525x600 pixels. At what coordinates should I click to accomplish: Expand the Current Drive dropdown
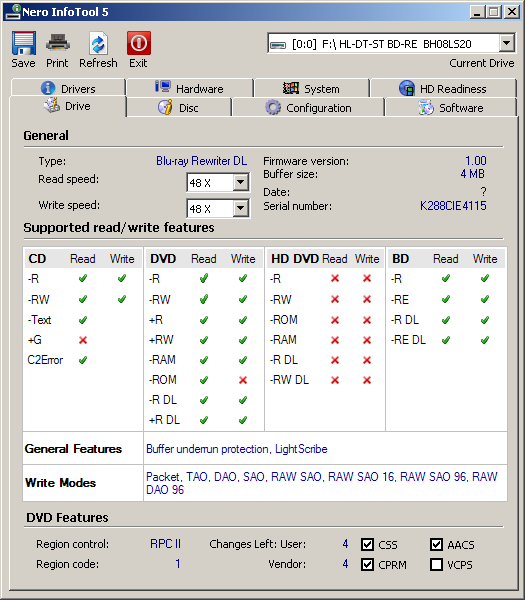click(507, 43)
